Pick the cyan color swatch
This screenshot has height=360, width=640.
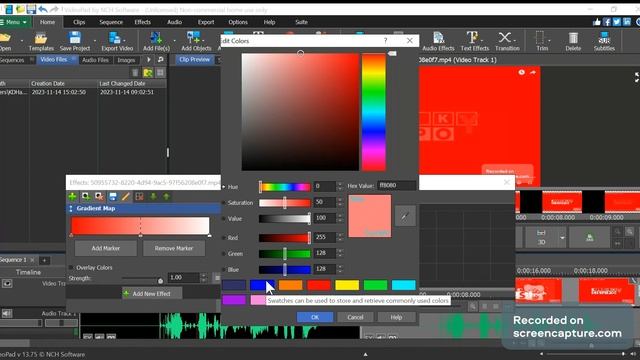point(404,285)
